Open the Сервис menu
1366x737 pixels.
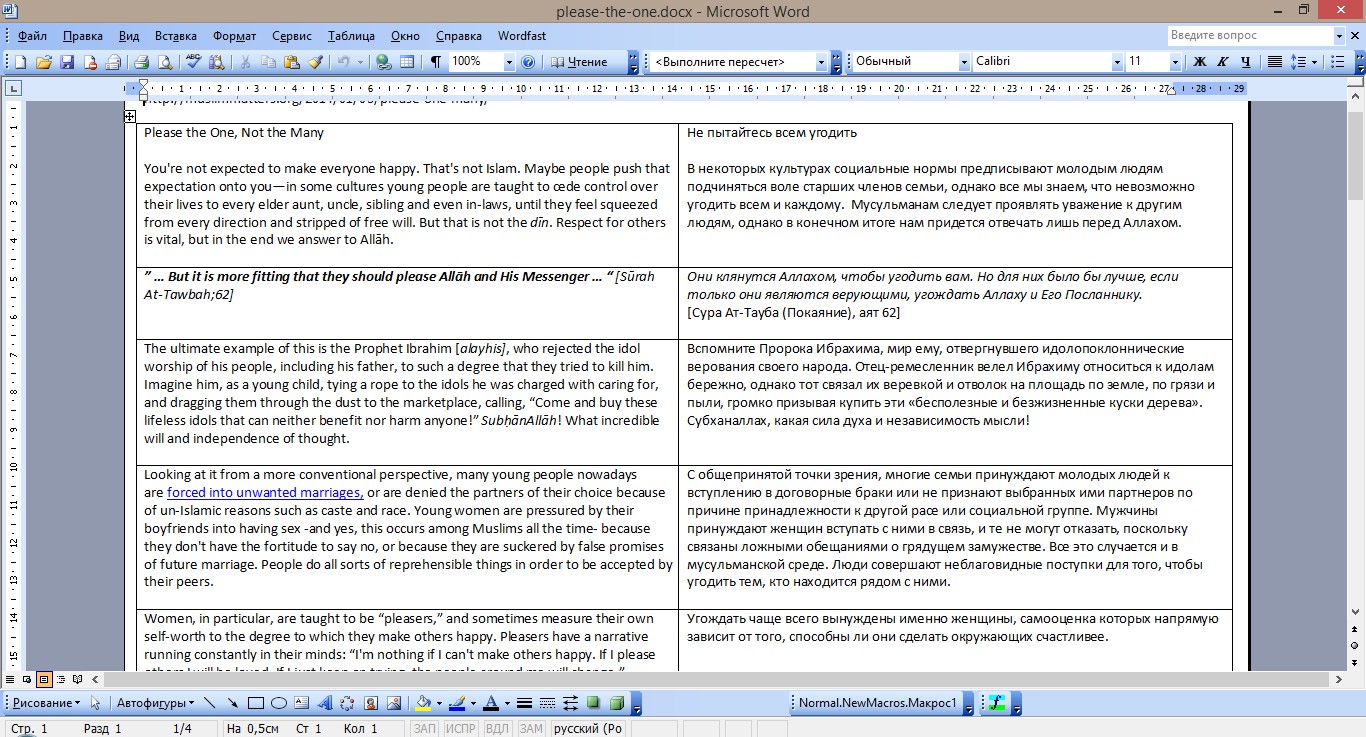pos(291,36)
